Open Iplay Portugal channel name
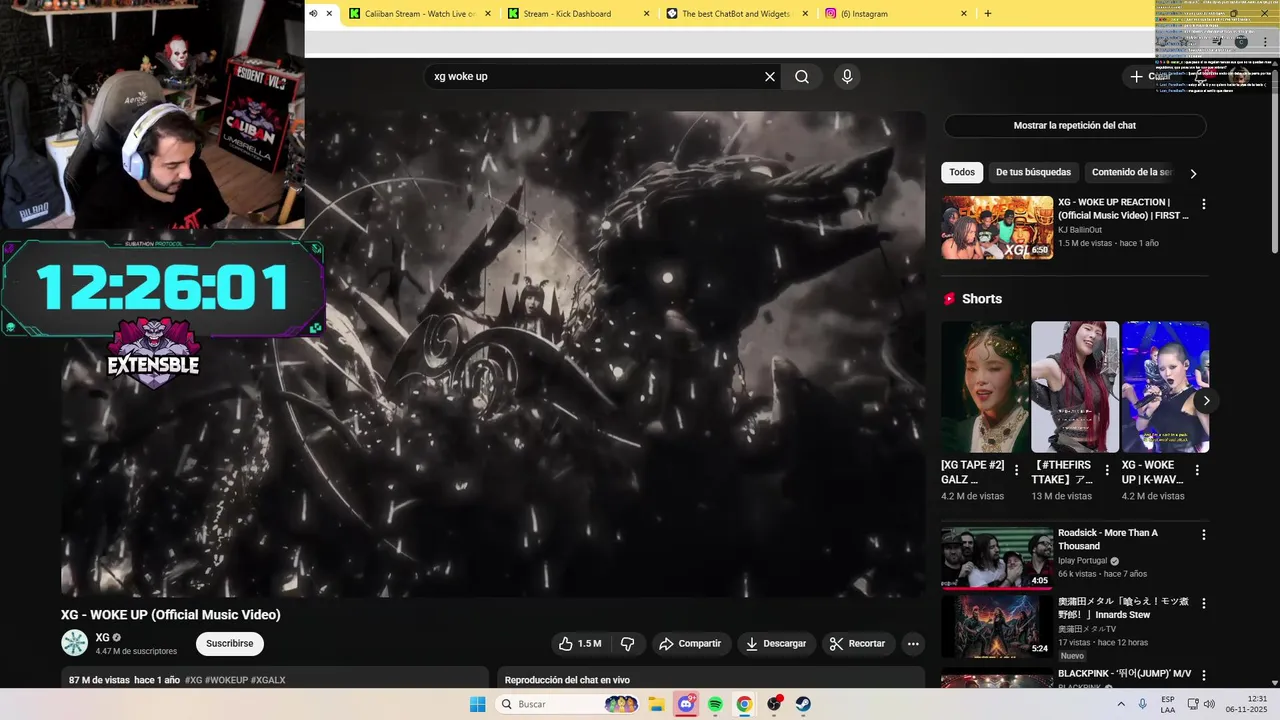This screenshot has height=720, width=1280. [x=1082, y=561]
